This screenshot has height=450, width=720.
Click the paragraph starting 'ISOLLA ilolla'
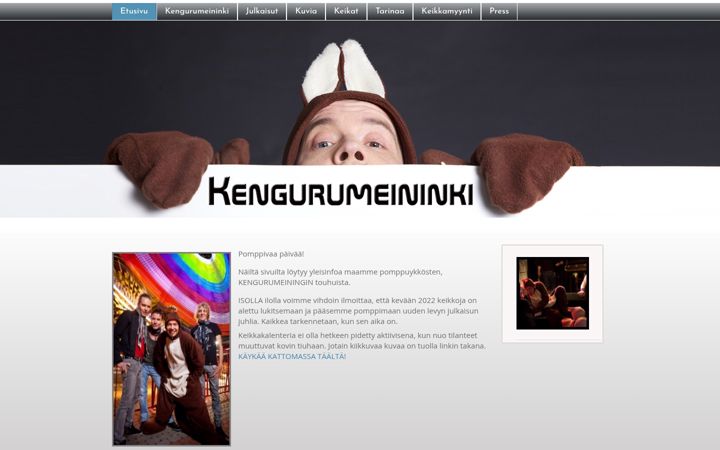358,311
